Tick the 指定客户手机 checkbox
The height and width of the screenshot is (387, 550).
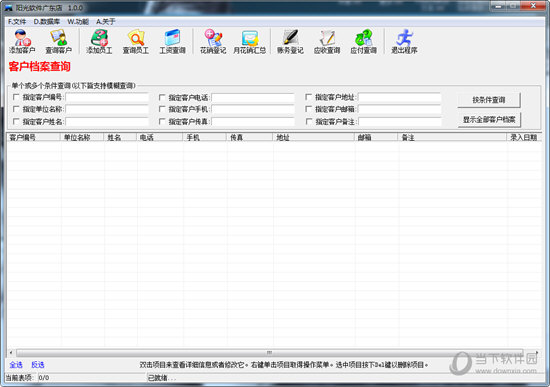click(162, 109)
